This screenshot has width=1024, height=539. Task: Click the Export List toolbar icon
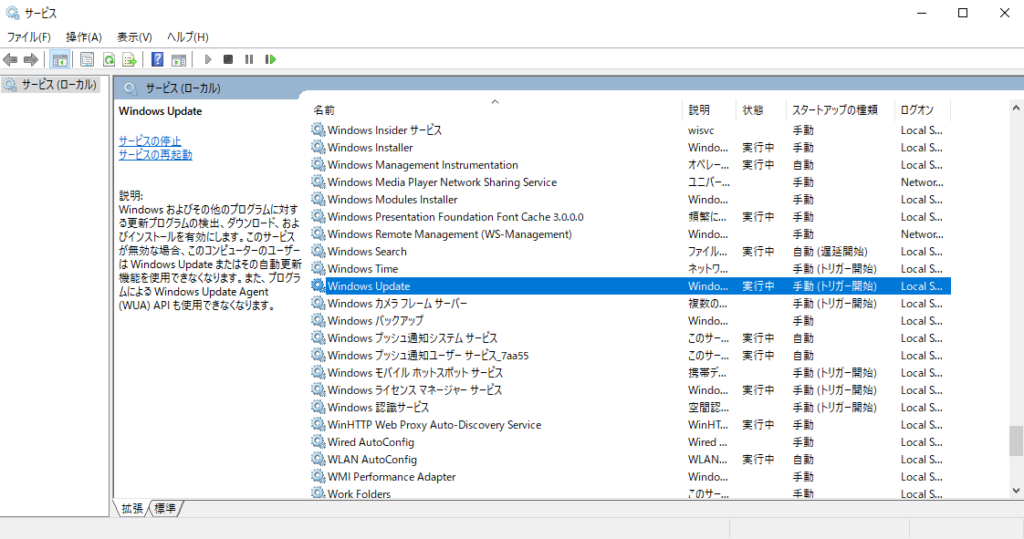click(130, 59)
